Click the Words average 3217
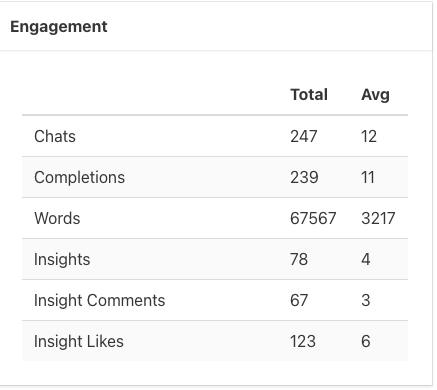The width and height of the screenshot is (437, 390). click(378, 218)
